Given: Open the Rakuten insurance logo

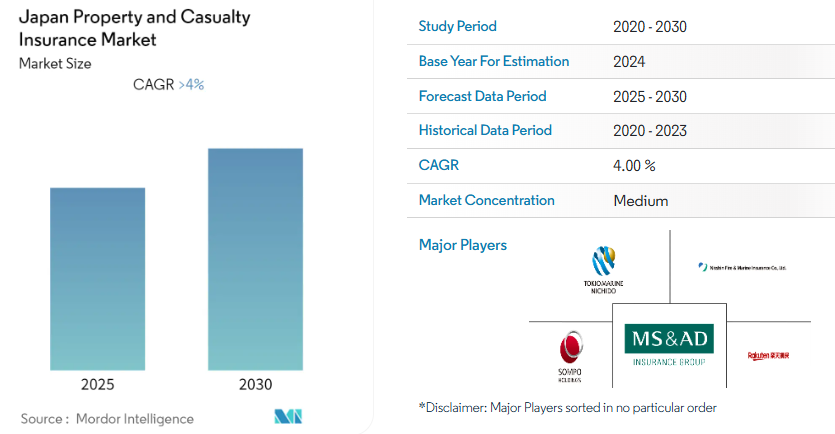Looking at the screenshot, I should [767, 355].
